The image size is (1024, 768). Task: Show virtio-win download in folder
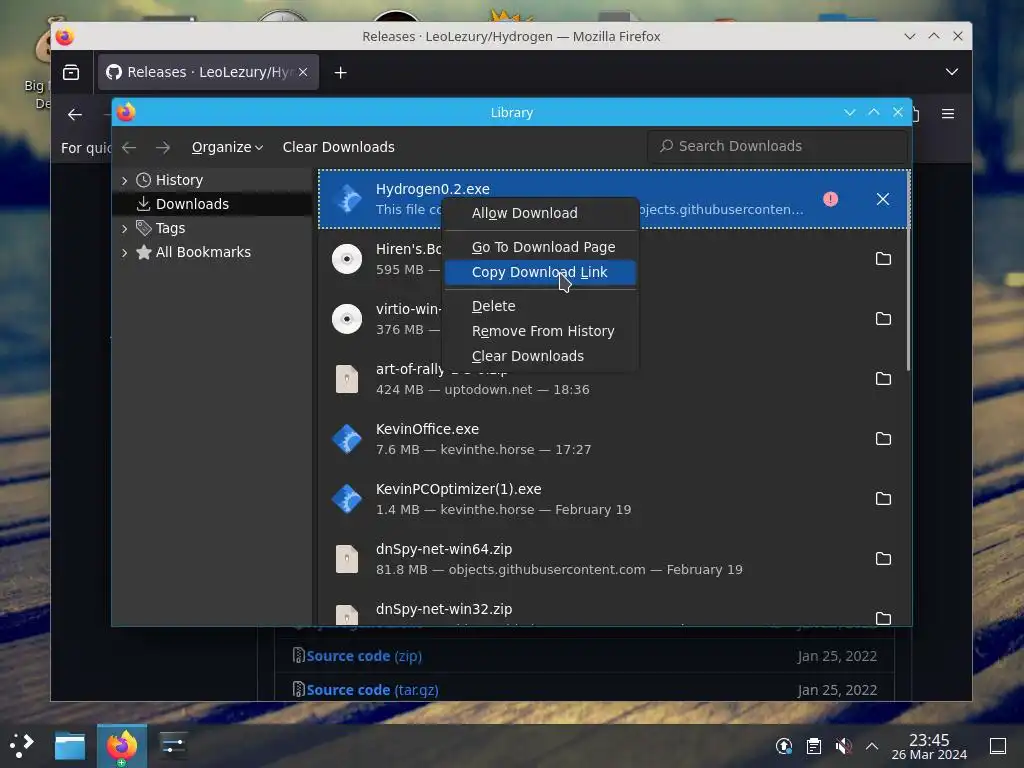tap(883, 319)
